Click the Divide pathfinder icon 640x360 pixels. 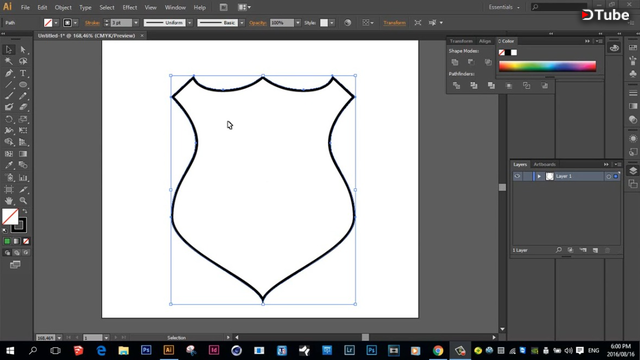pos(456,85)
